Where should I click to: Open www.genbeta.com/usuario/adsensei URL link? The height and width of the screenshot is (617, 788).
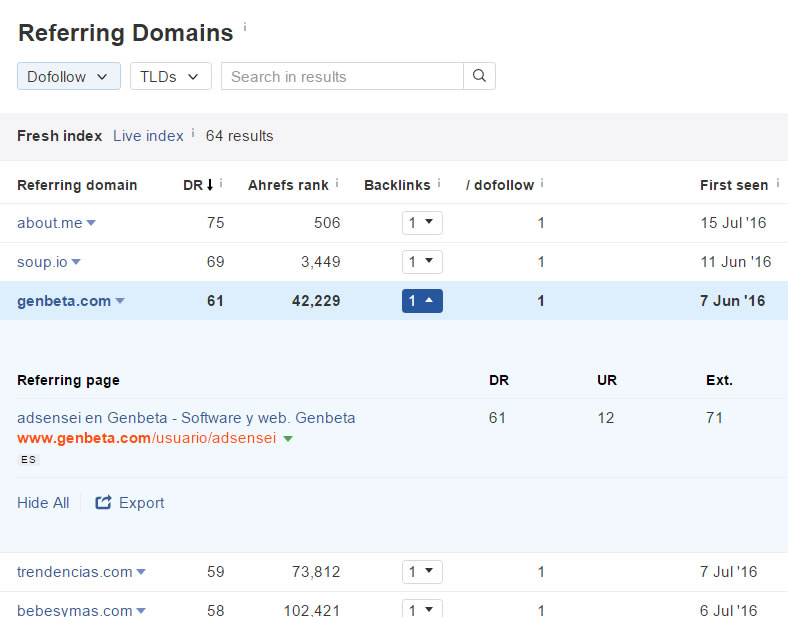tap(147, 438)
